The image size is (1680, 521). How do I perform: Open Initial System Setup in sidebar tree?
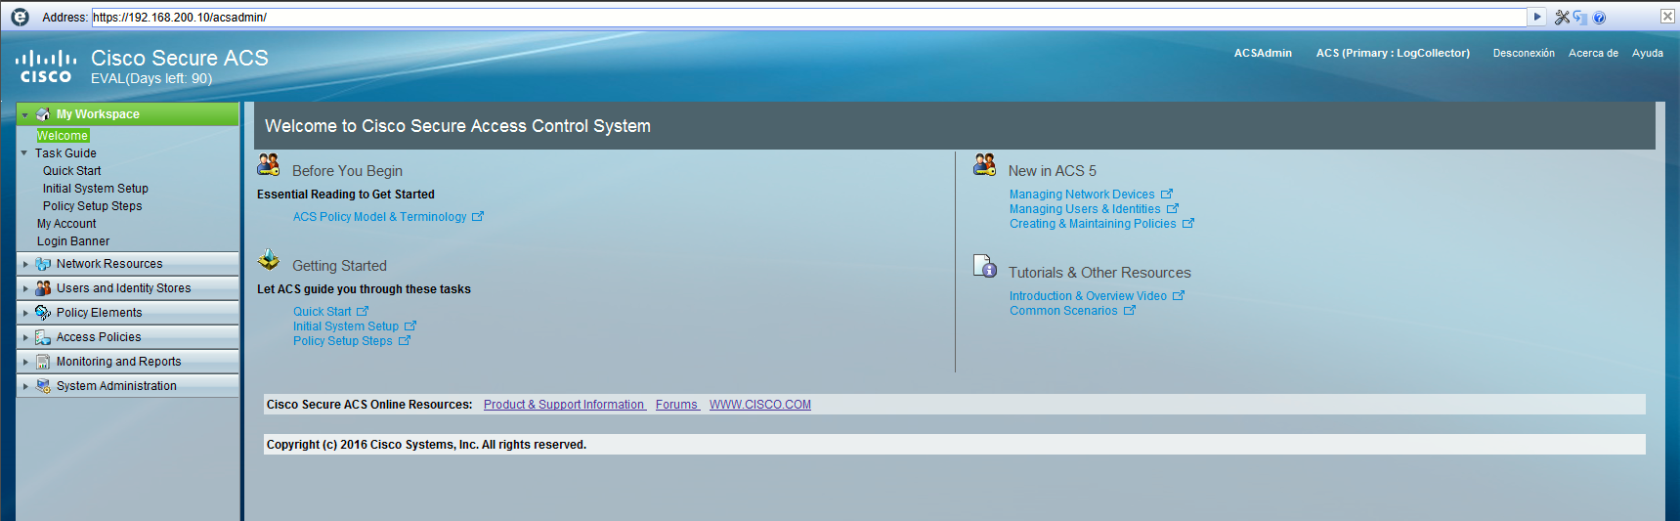pos(95,188)
